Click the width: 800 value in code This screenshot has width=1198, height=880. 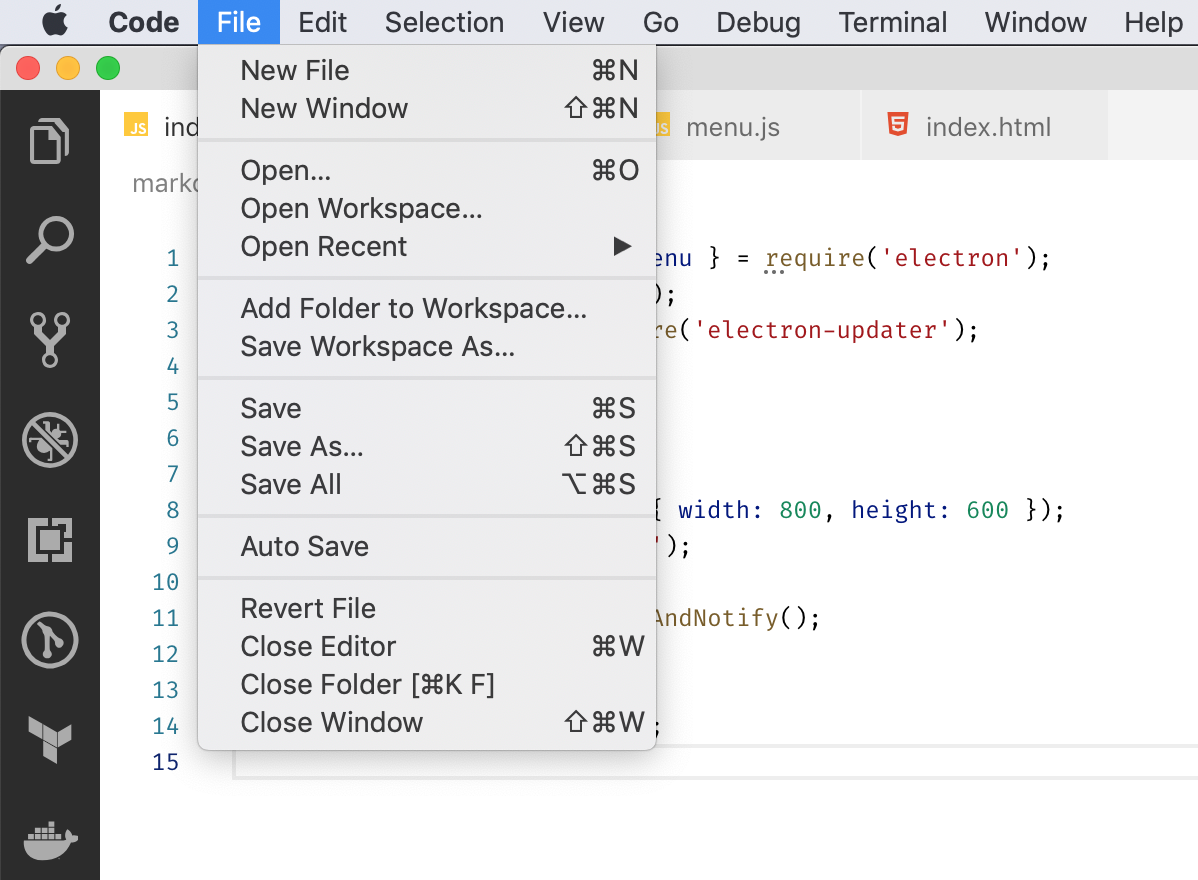click(750, 510)
